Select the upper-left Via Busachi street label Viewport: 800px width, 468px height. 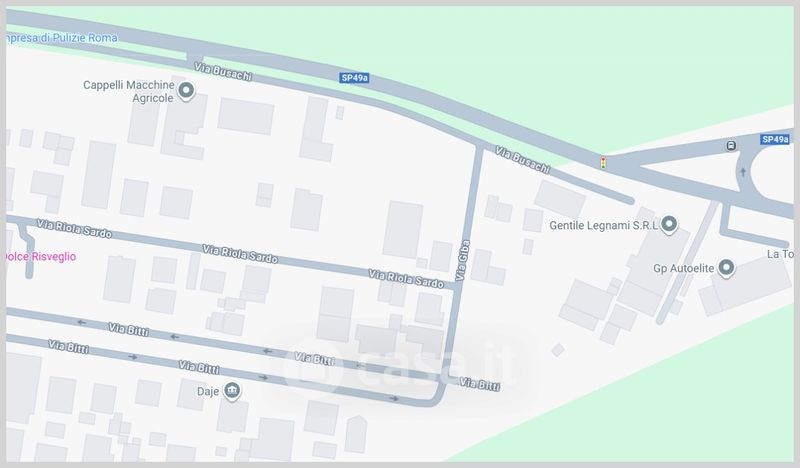coord(223,72)
